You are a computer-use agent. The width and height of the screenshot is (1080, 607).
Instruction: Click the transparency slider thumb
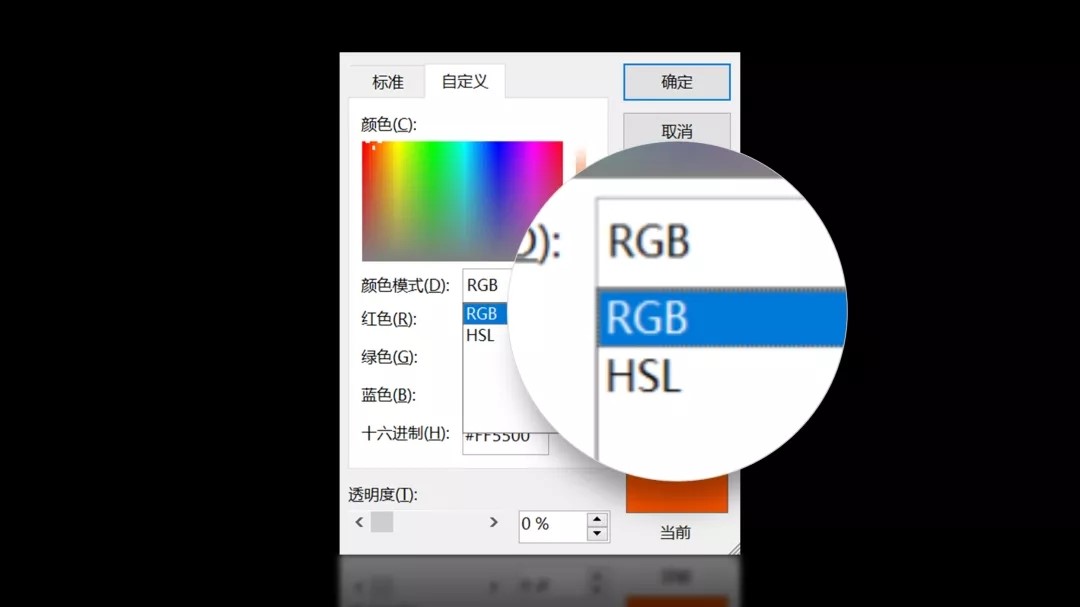pyautogui.click(x=382, y=522)
